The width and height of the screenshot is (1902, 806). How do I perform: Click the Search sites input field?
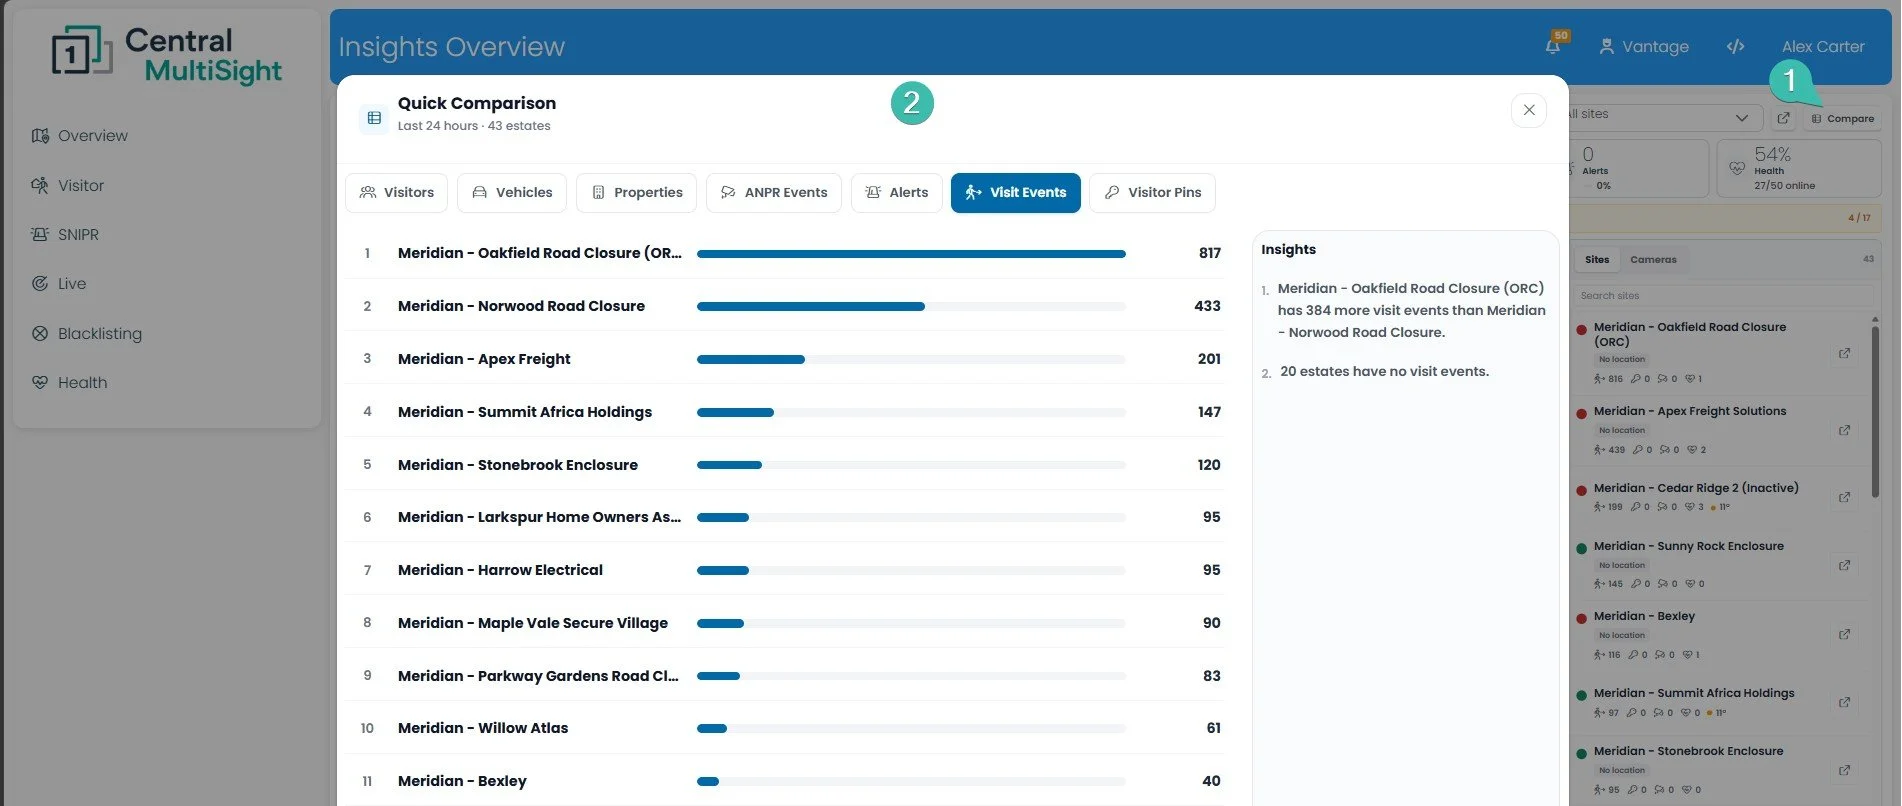(1723, 295)
